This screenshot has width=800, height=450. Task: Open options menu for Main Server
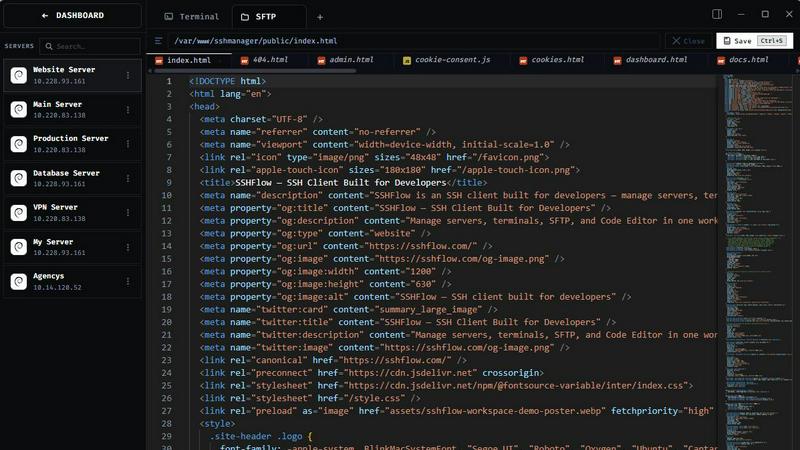click(128, 110)
